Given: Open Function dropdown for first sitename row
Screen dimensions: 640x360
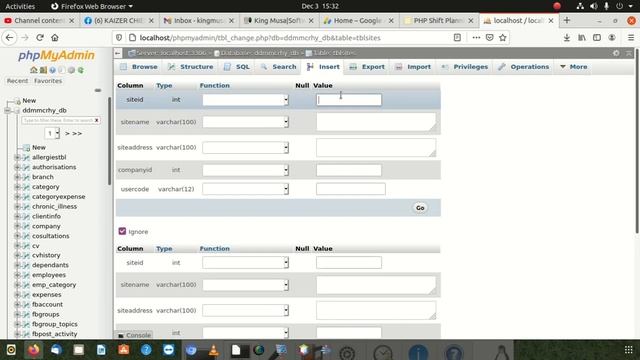Looking at the screenshot, I should pyautogui.click(x=245, y=122).
